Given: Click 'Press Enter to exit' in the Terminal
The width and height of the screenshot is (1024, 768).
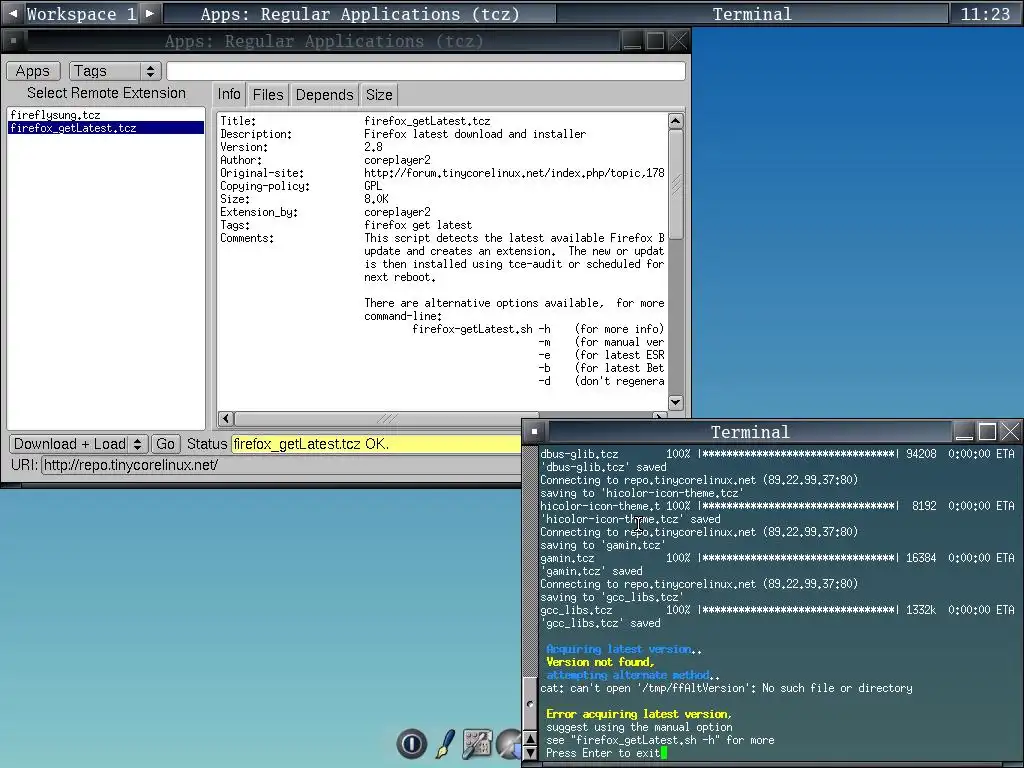Looking at the screenshot, I should pos(603,753).
